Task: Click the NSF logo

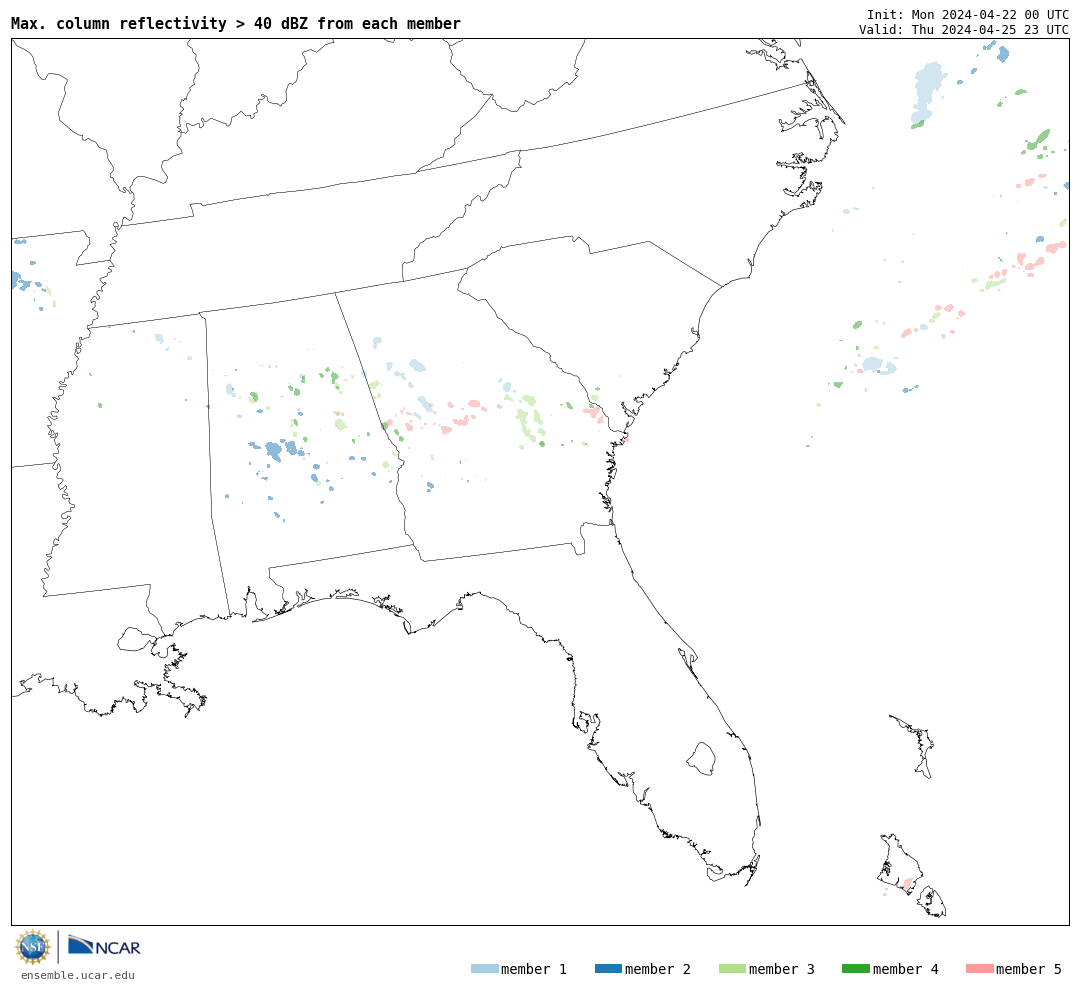Action: click(x=32, y=947)
